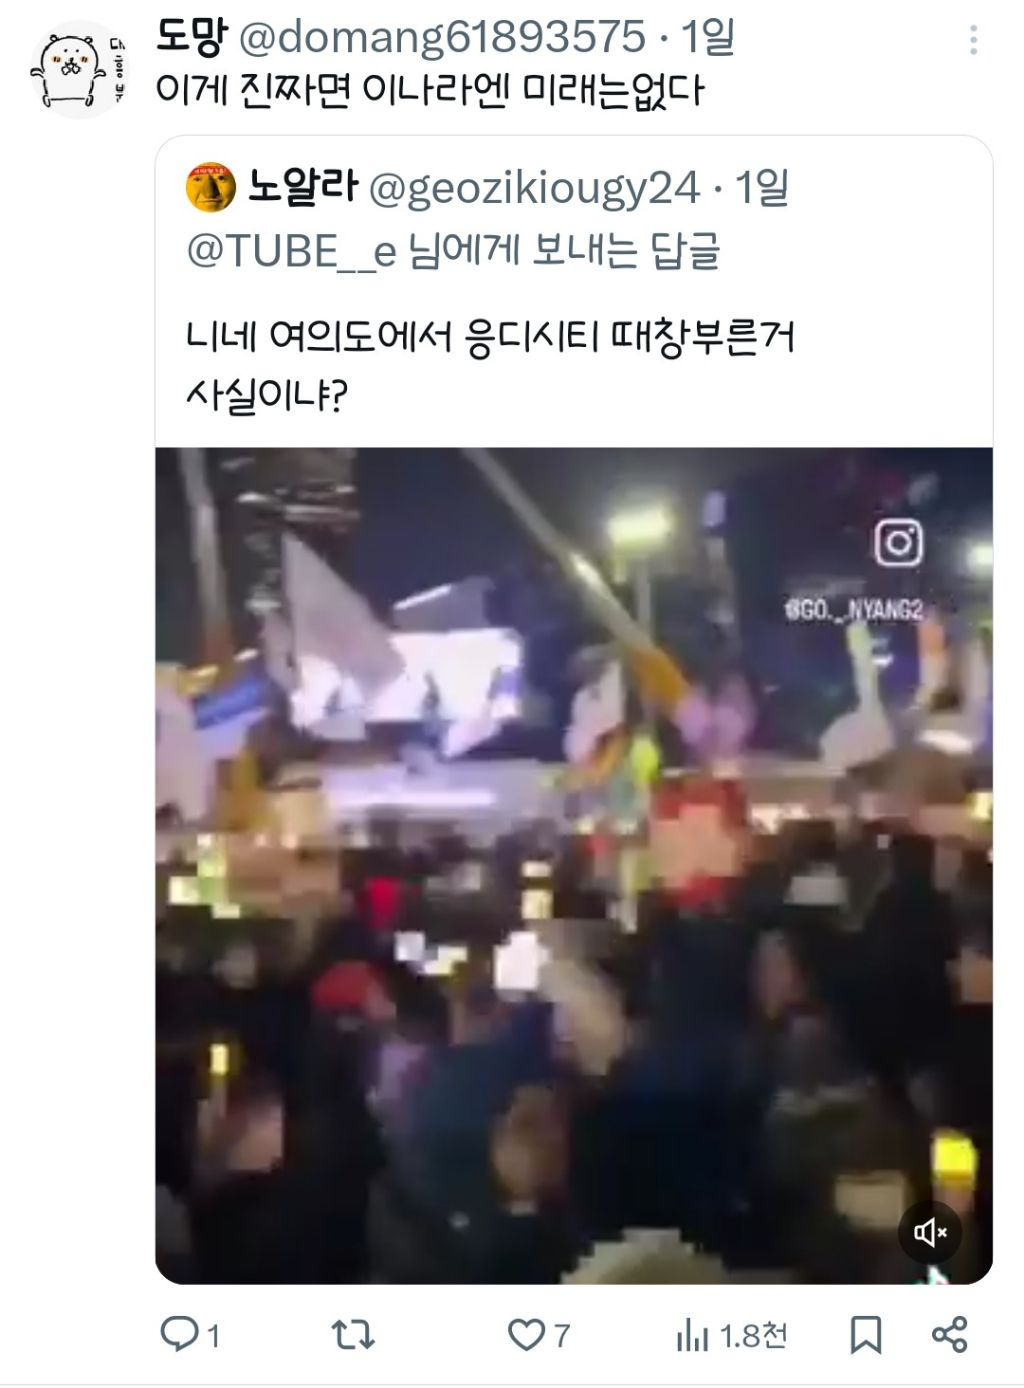The image size is (1024, 1388).
Task: Open 노알라's round profile avatar
Action: (x=211, y=188)
